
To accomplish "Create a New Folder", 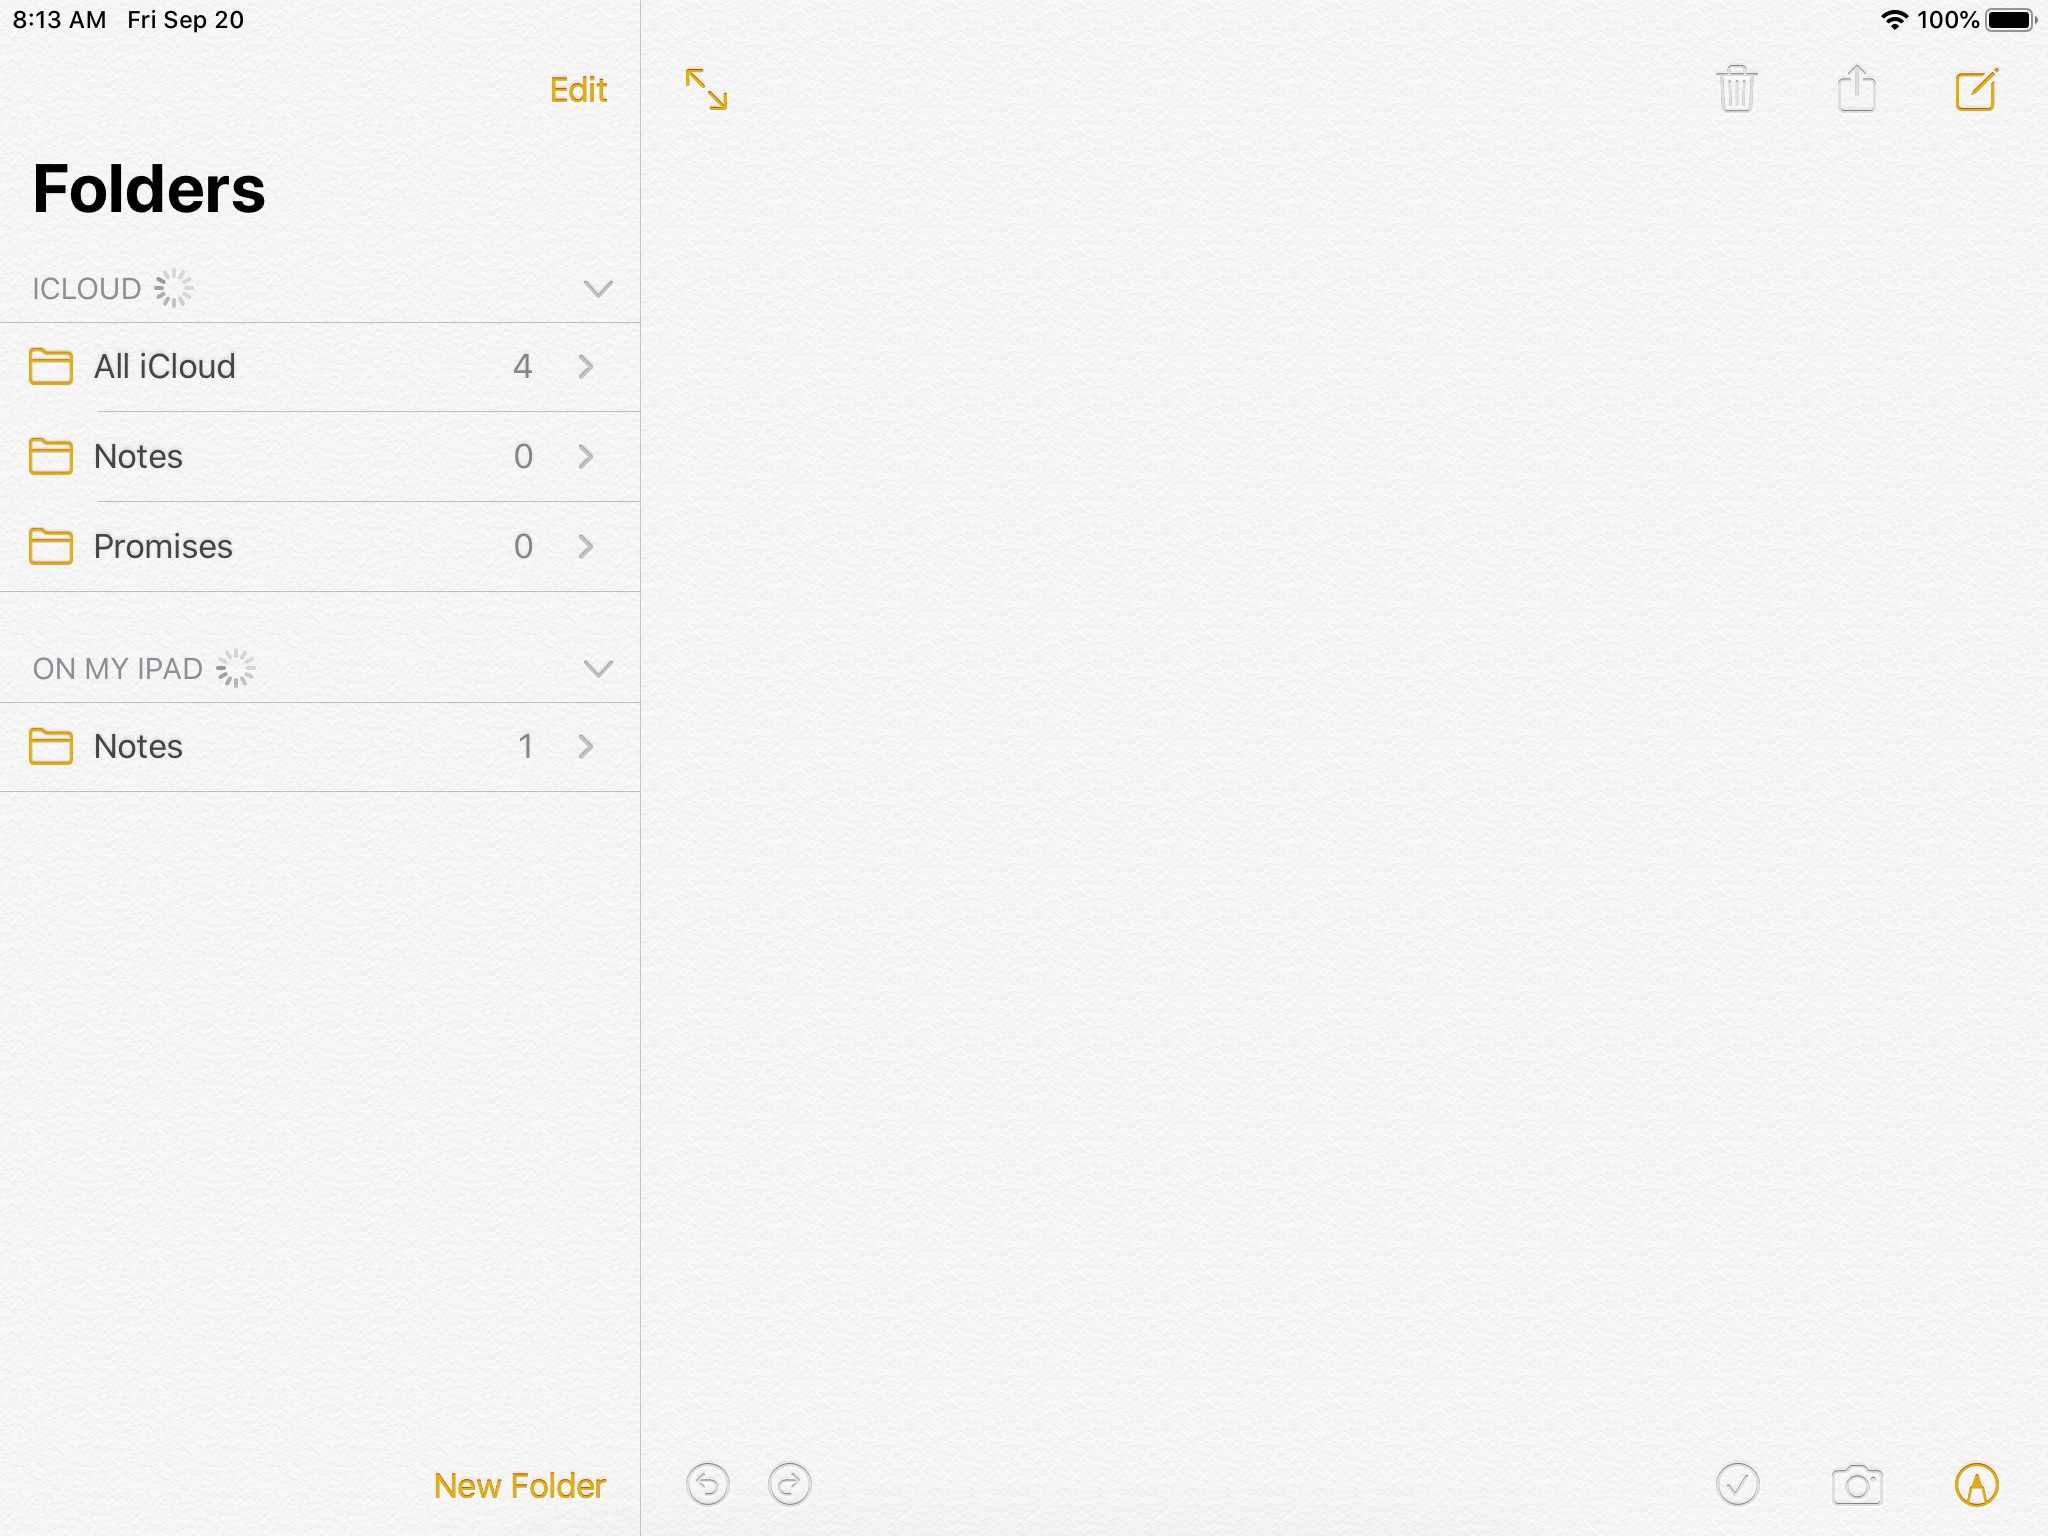I will click(x=520, y=1486).
